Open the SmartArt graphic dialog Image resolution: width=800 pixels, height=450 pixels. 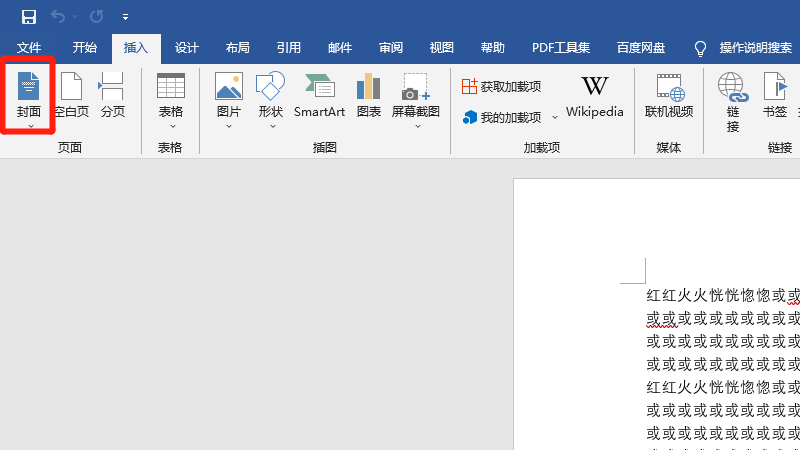(319, 96)
